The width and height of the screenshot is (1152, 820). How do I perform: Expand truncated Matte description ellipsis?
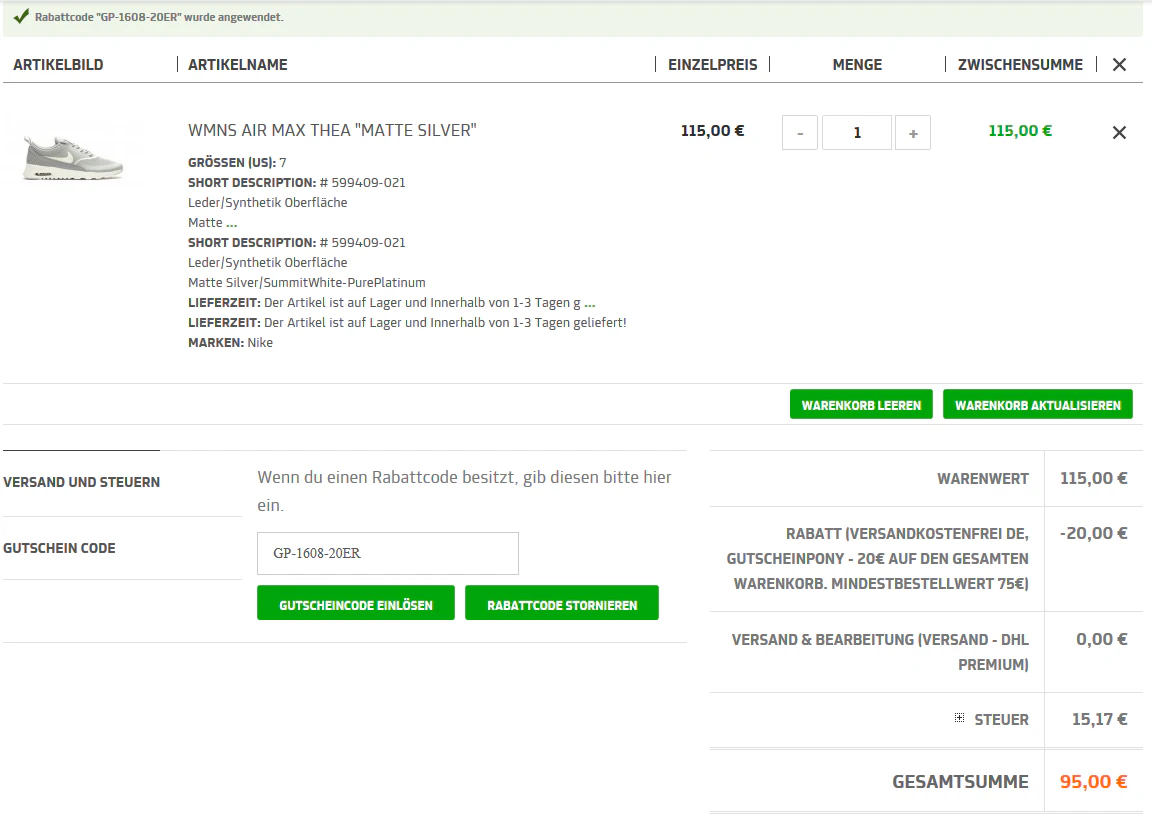click(231, 223)
